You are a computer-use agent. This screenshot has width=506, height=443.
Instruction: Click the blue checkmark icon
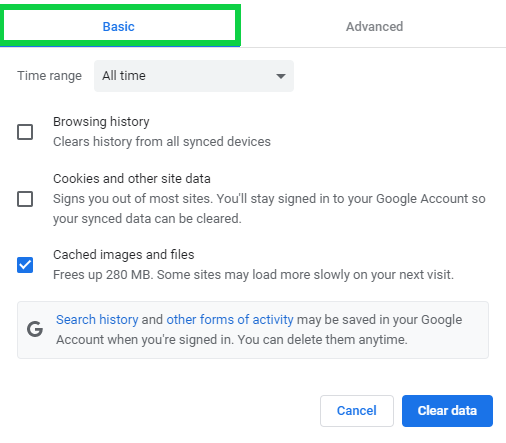tap(25, 265)
